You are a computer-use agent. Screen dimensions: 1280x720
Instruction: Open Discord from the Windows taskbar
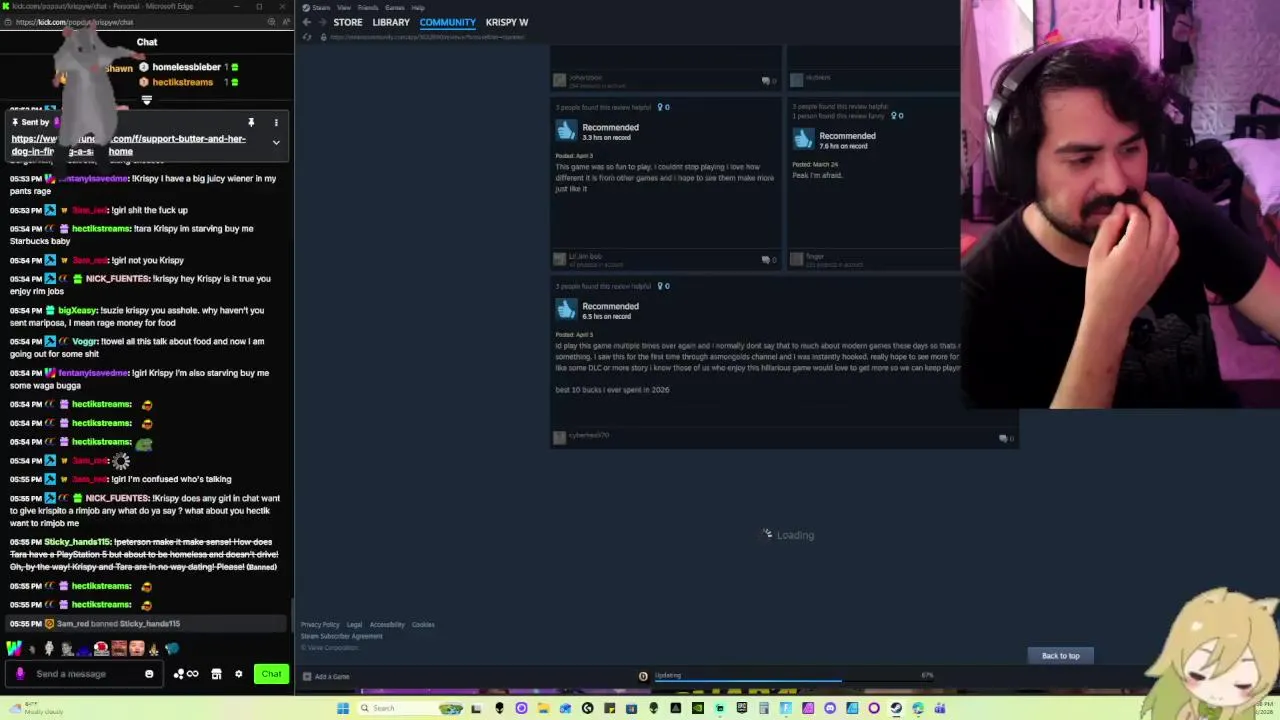(830, 708)
